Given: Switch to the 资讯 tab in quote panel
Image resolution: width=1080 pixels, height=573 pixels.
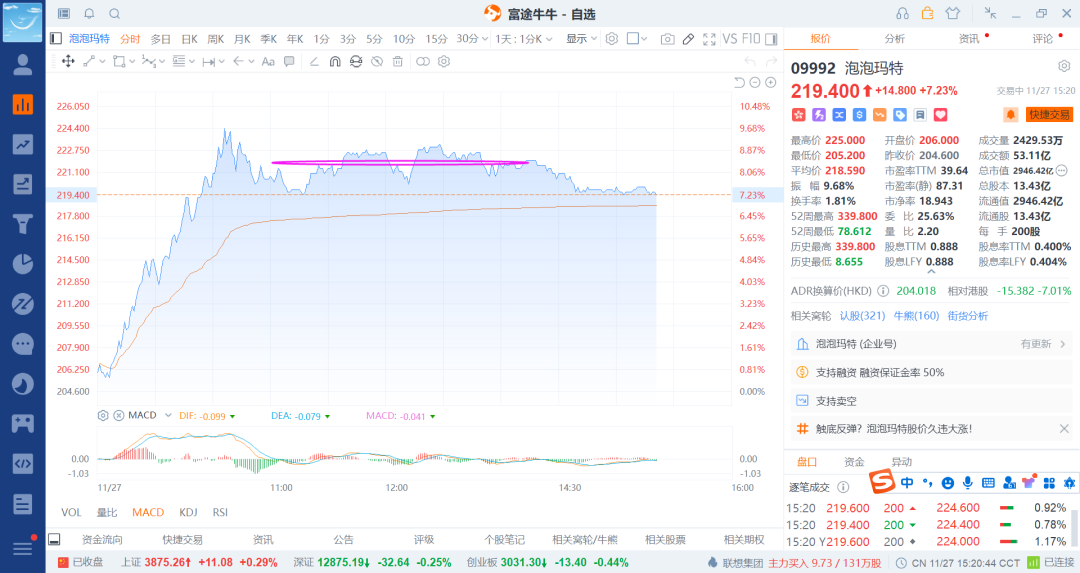Looking at the screenshot, I should (968, 39).
